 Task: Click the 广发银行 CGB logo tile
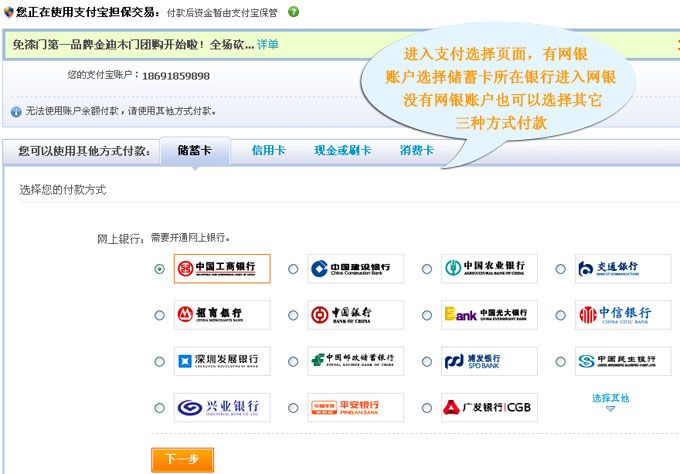(x=489, y=408)
